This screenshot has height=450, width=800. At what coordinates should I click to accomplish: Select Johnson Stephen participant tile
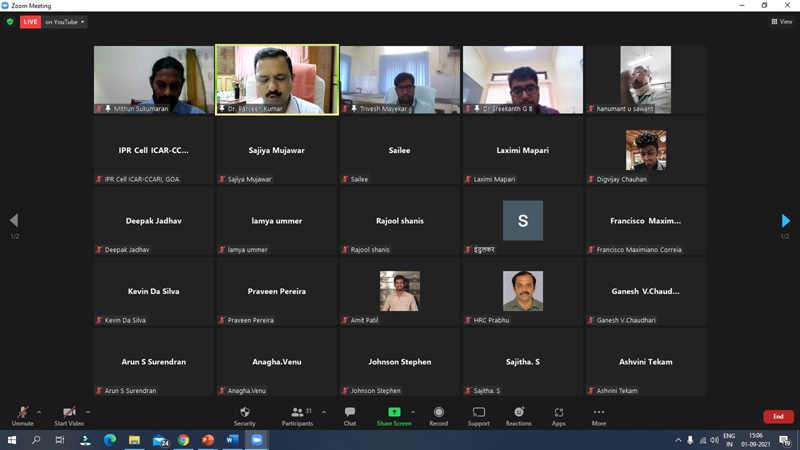pos(400,362)
